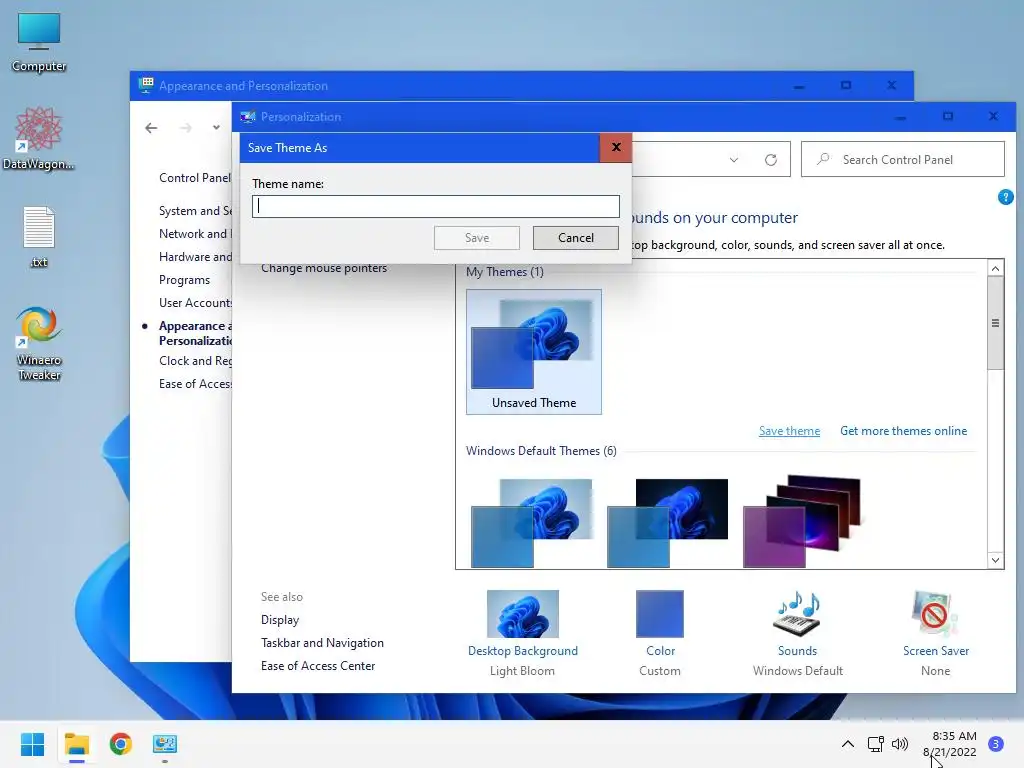Screen dimensions: 1024x768
Task: Select Appearance and Personalization sidebar item
Action: click(195, 333)
